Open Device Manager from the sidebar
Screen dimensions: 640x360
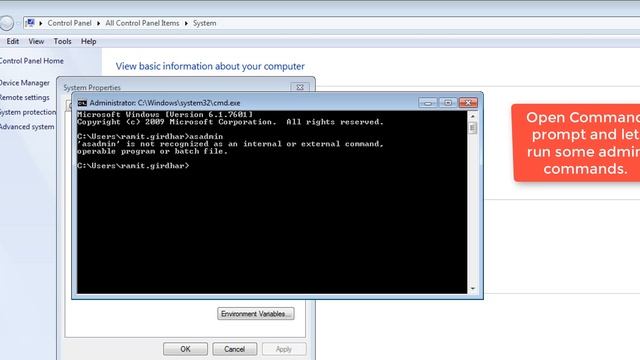(24, 83)
